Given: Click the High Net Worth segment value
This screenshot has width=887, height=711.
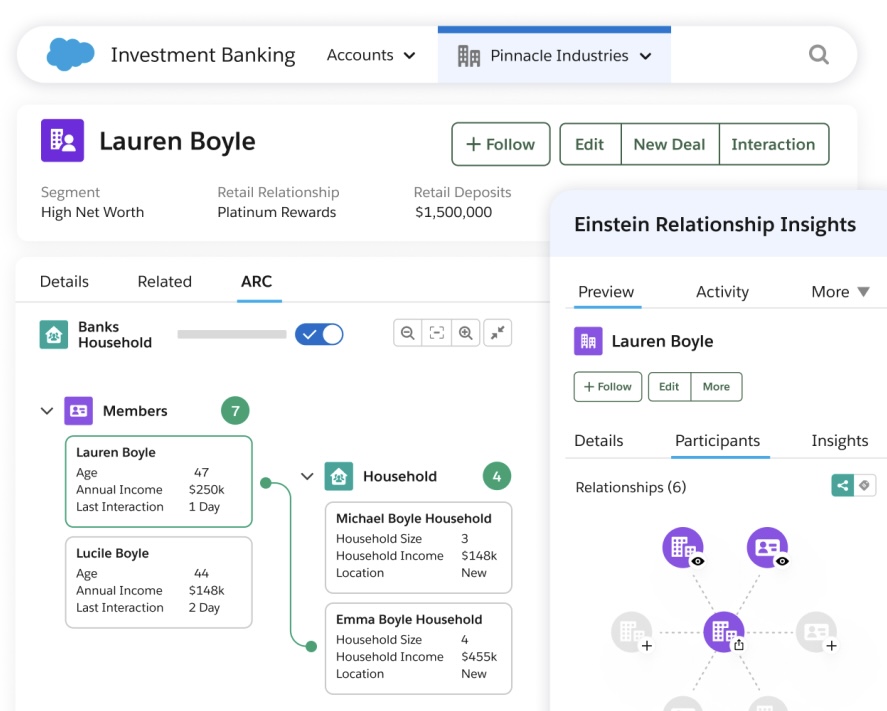Looking at the screenshot, I should coord(92,212).
